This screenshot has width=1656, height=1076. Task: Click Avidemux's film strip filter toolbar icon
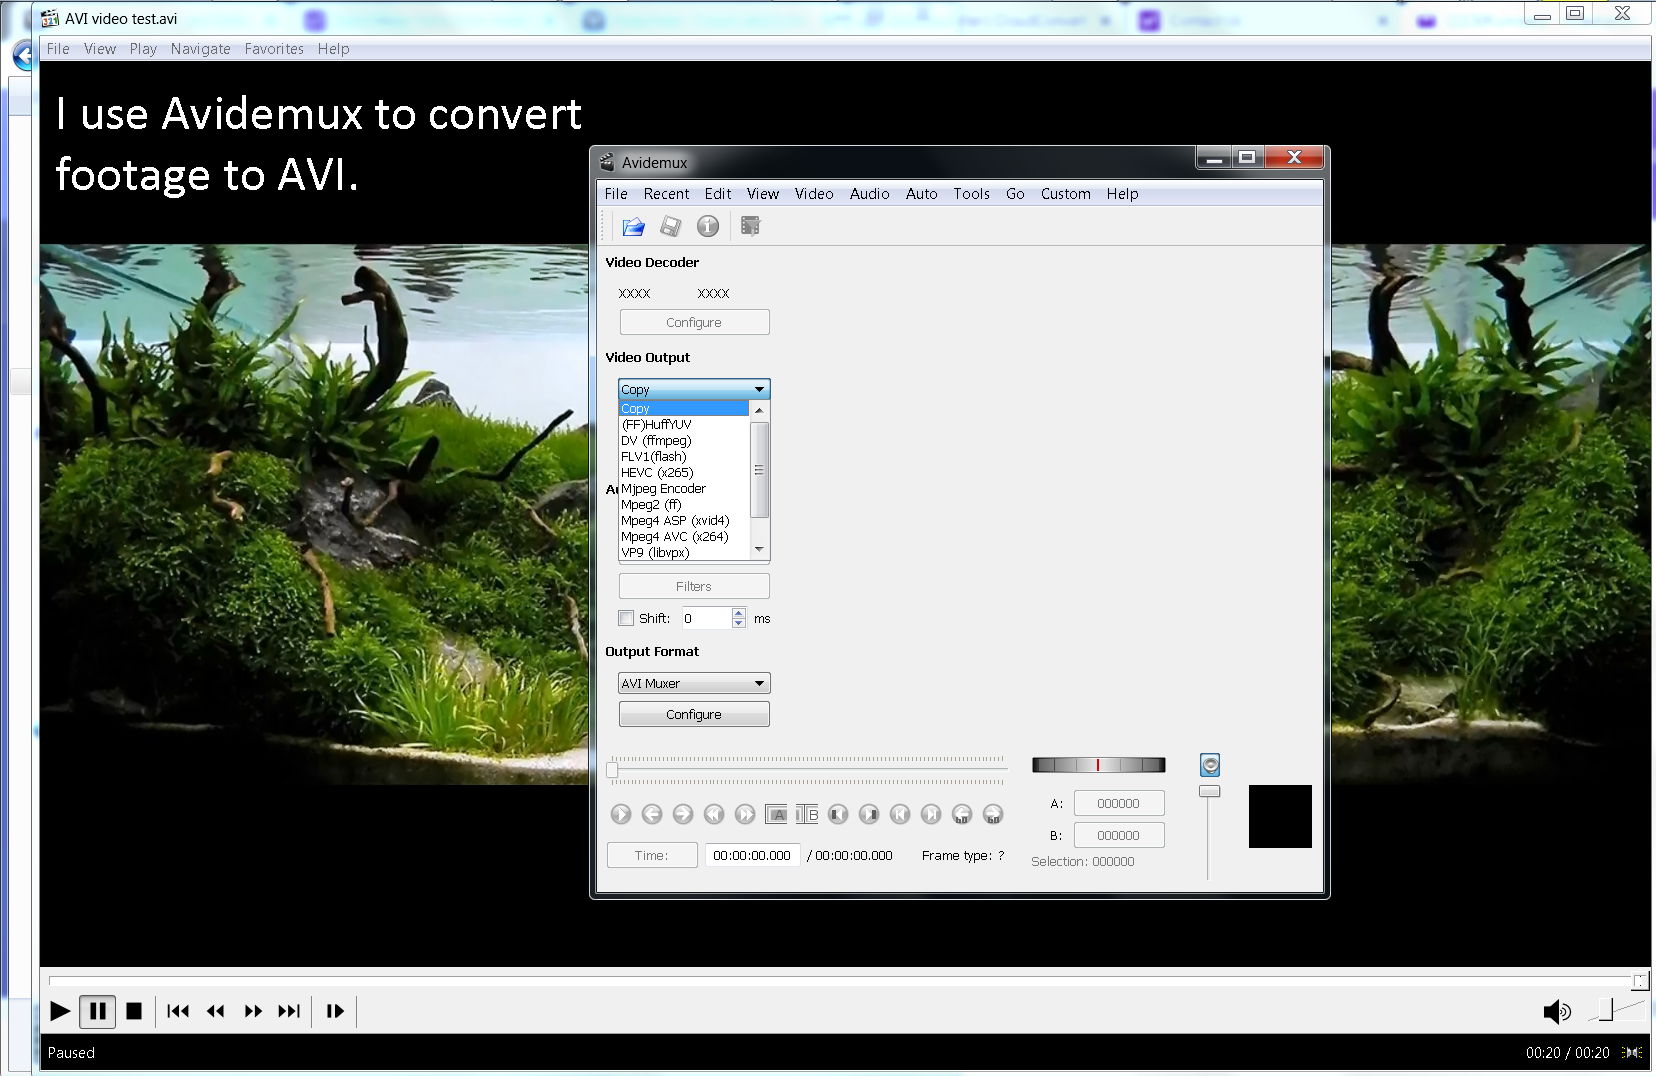[750, 227]
